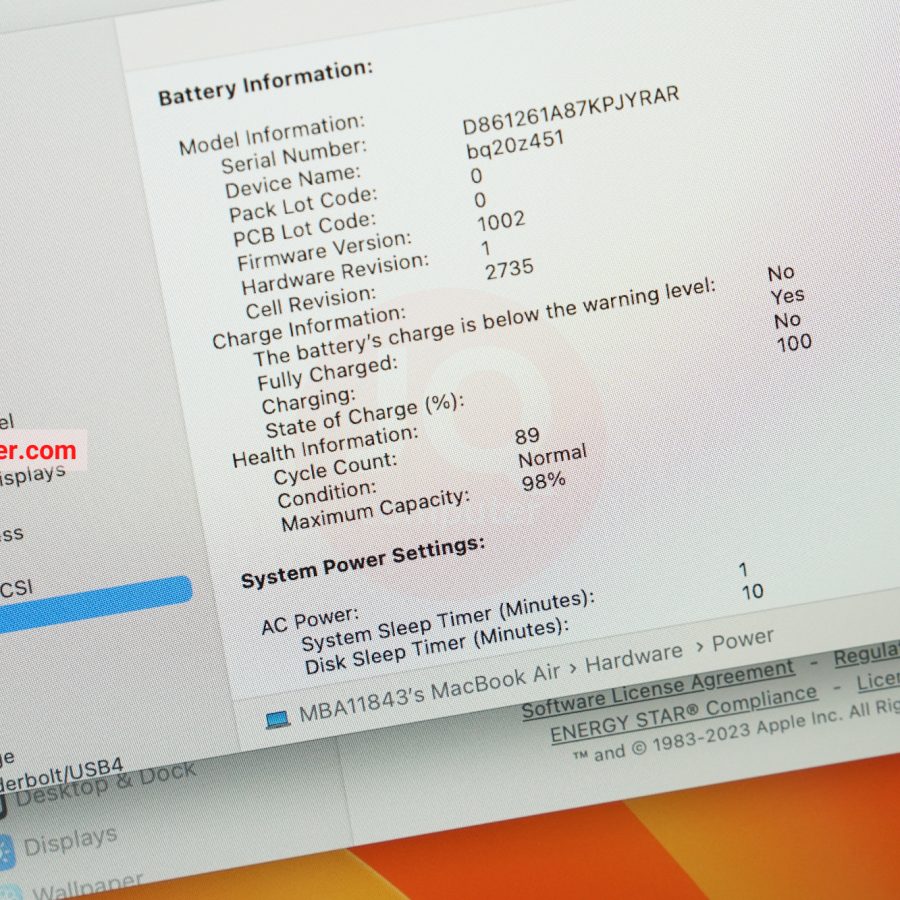Image resolution: width=900 pixels, height=900 pixels.
Task: Click the System Power Settings heading
Action: click(x=363, y=562)
